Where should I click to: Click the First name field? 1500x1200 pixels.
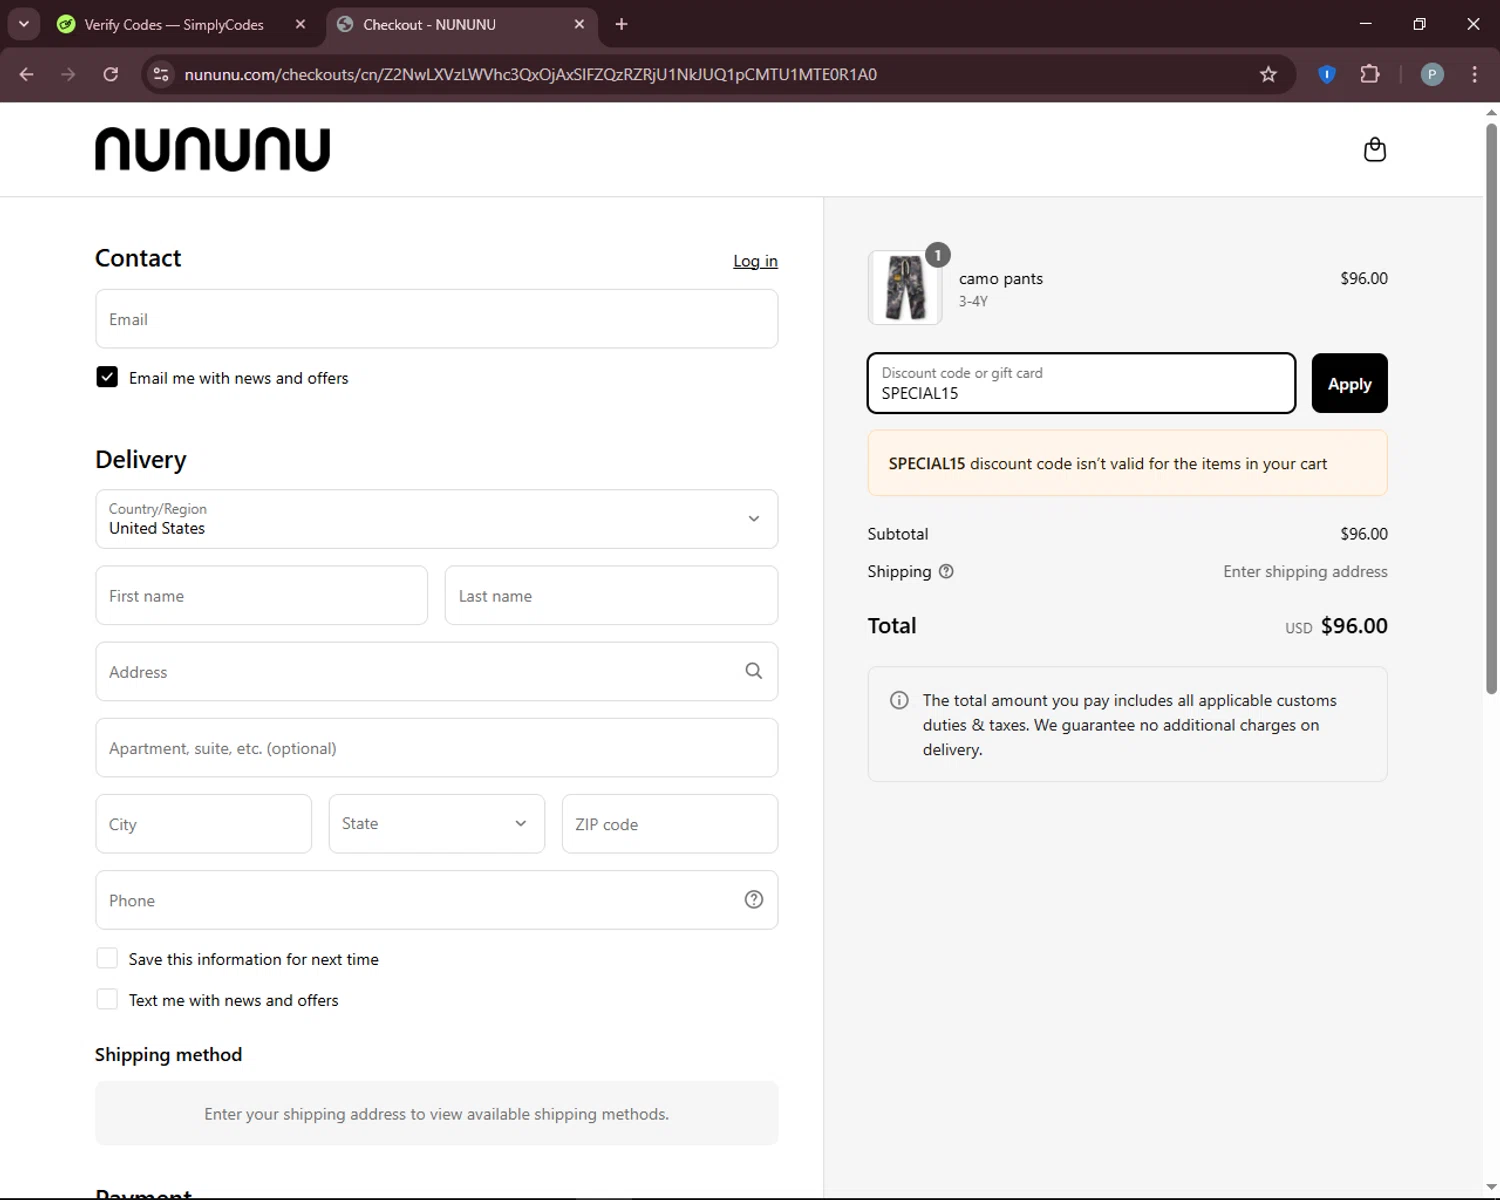(262, 596)
